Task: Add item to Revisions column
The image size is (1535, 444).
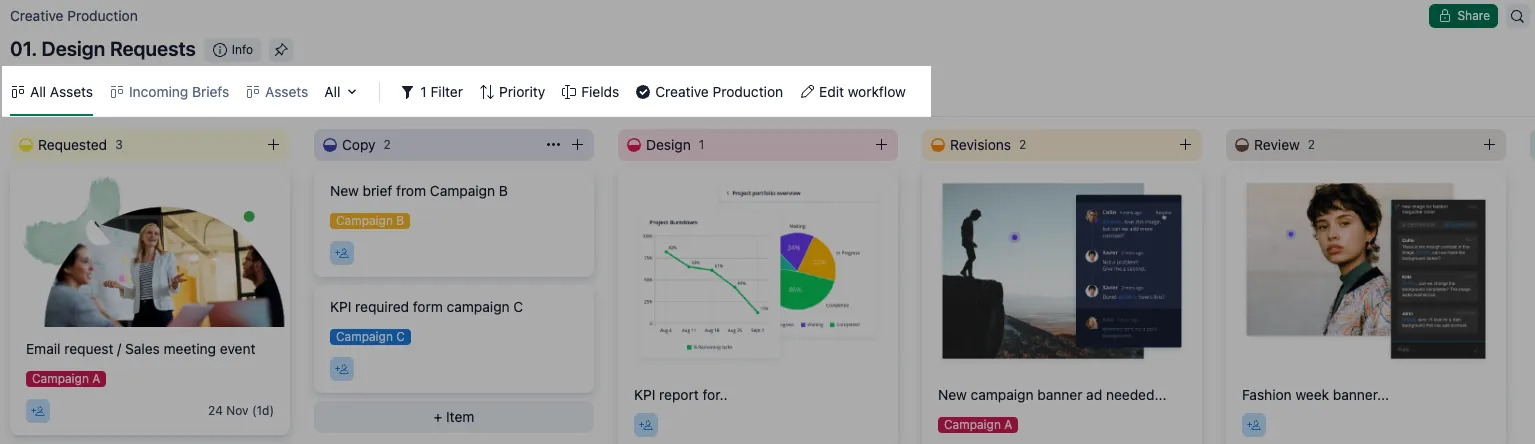Action: pyautogui.click(x=1185, y=145)
